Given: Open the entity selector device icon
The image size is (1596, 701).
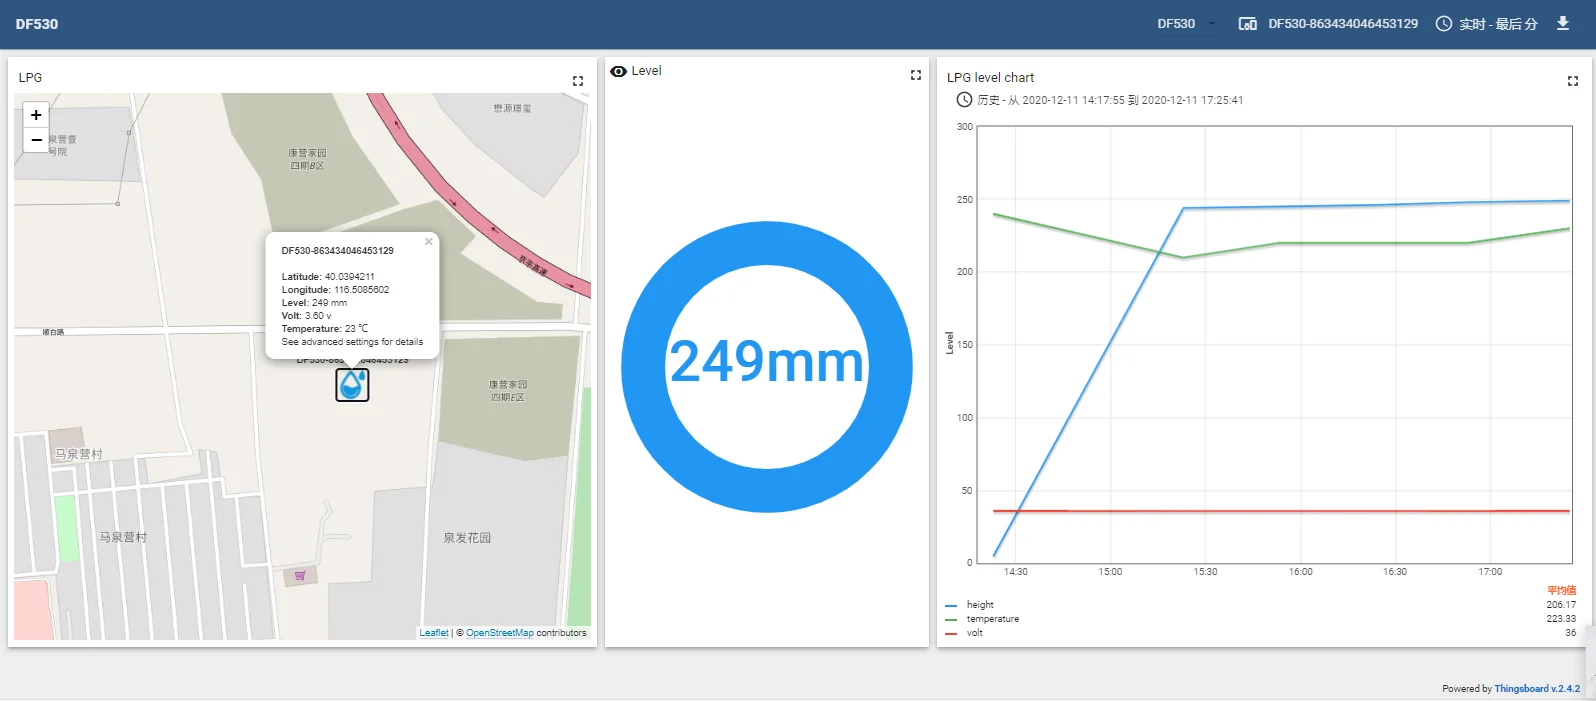Looking at the screenshot, I should 1248,24.
